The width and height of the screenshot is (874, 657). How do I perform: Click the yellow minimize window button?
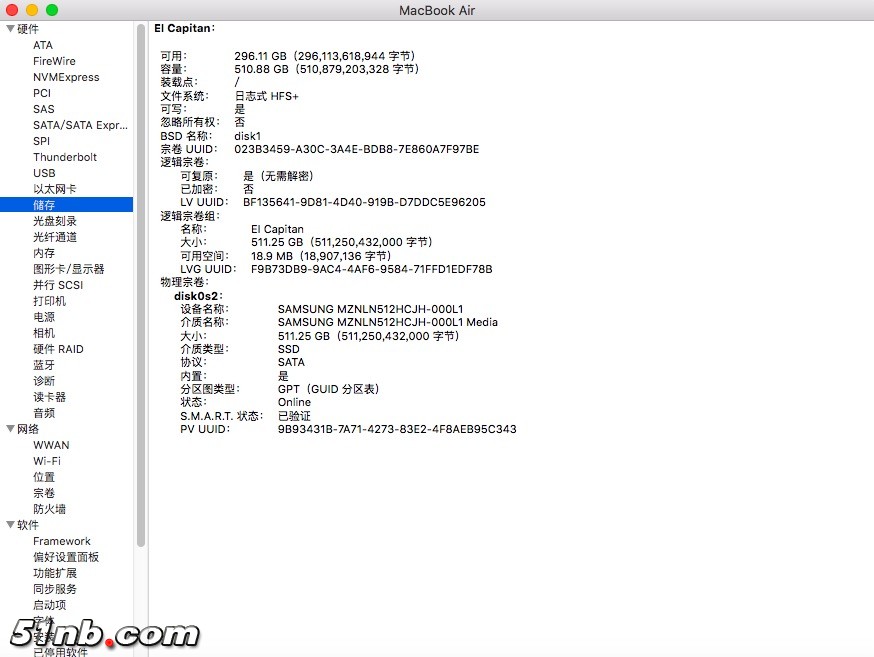click(32, 10)
